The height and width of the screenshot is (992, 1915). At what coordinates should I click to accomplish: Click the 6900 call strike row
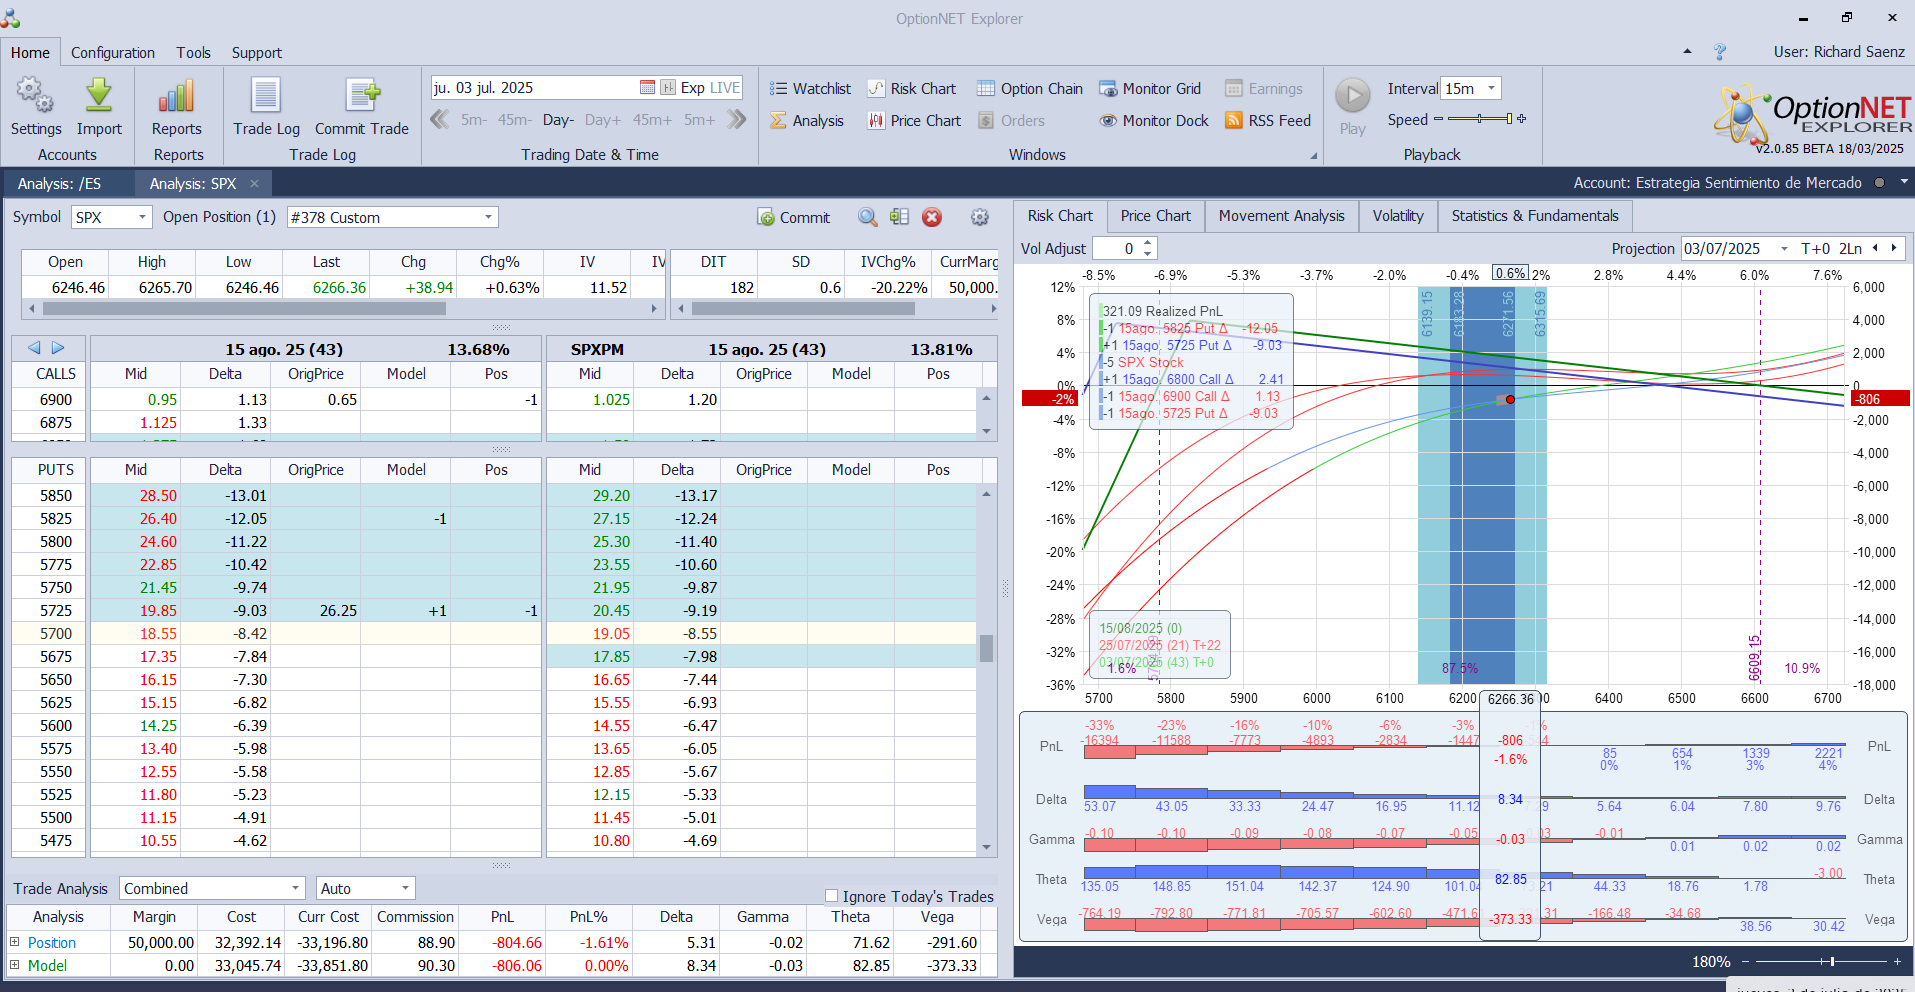pos(494,399)
